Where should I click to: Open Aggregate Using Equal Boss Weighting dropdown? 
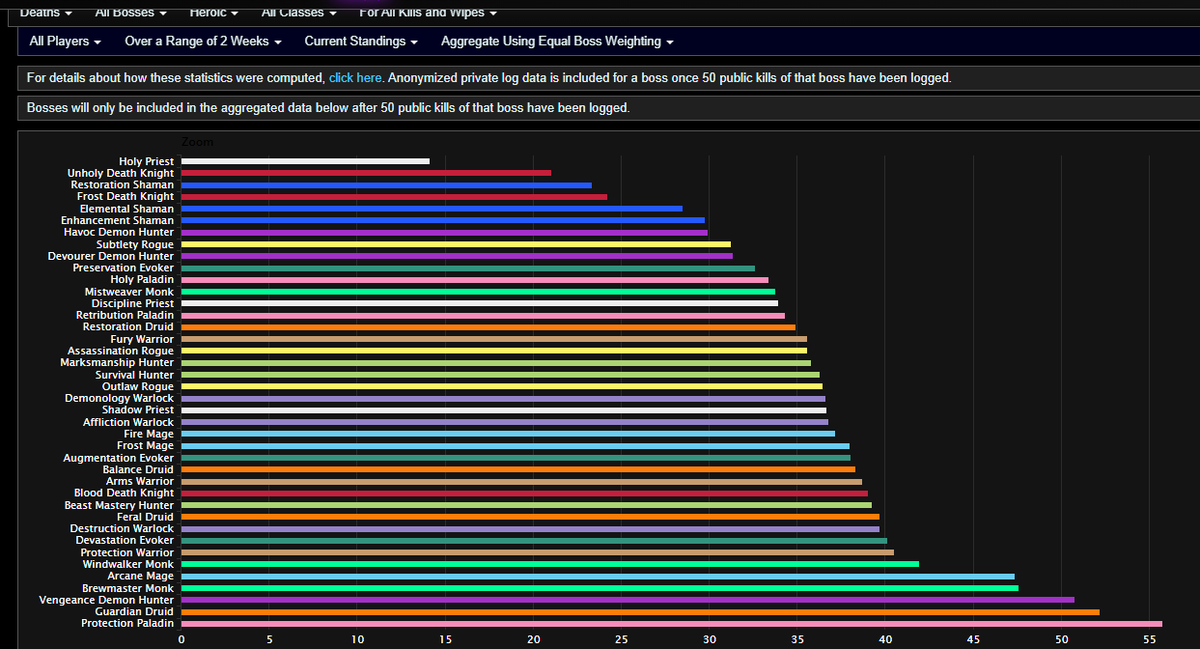click(557, 41)
